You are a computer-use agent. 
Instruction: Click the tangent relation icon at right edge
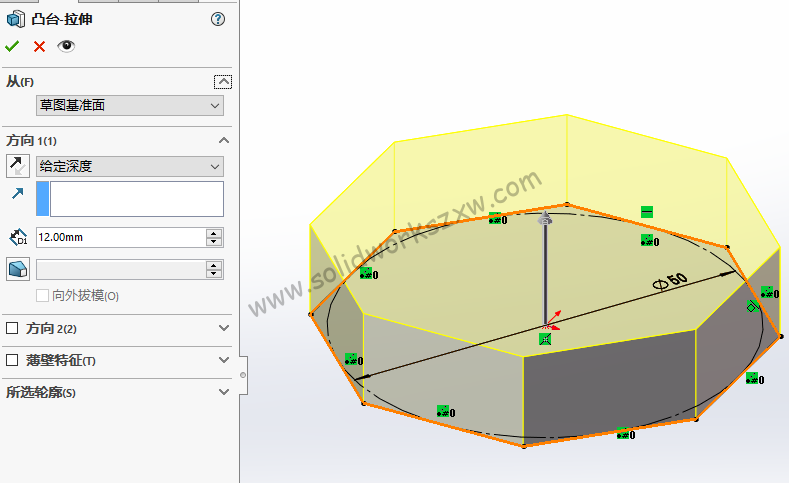(x=753, y=306)
